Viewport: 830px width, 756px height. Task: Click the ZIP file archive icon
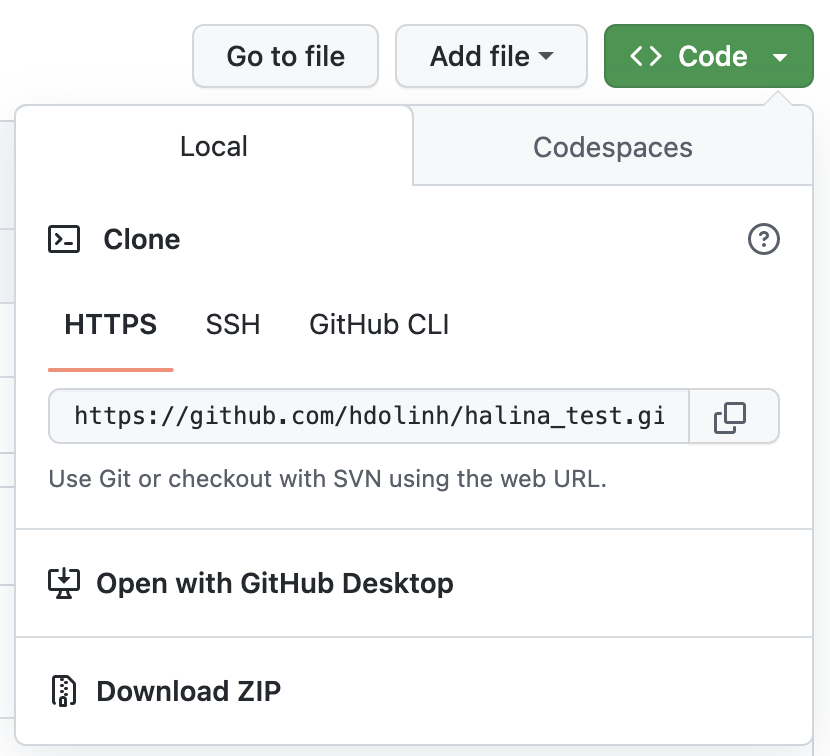click(64, 691)
